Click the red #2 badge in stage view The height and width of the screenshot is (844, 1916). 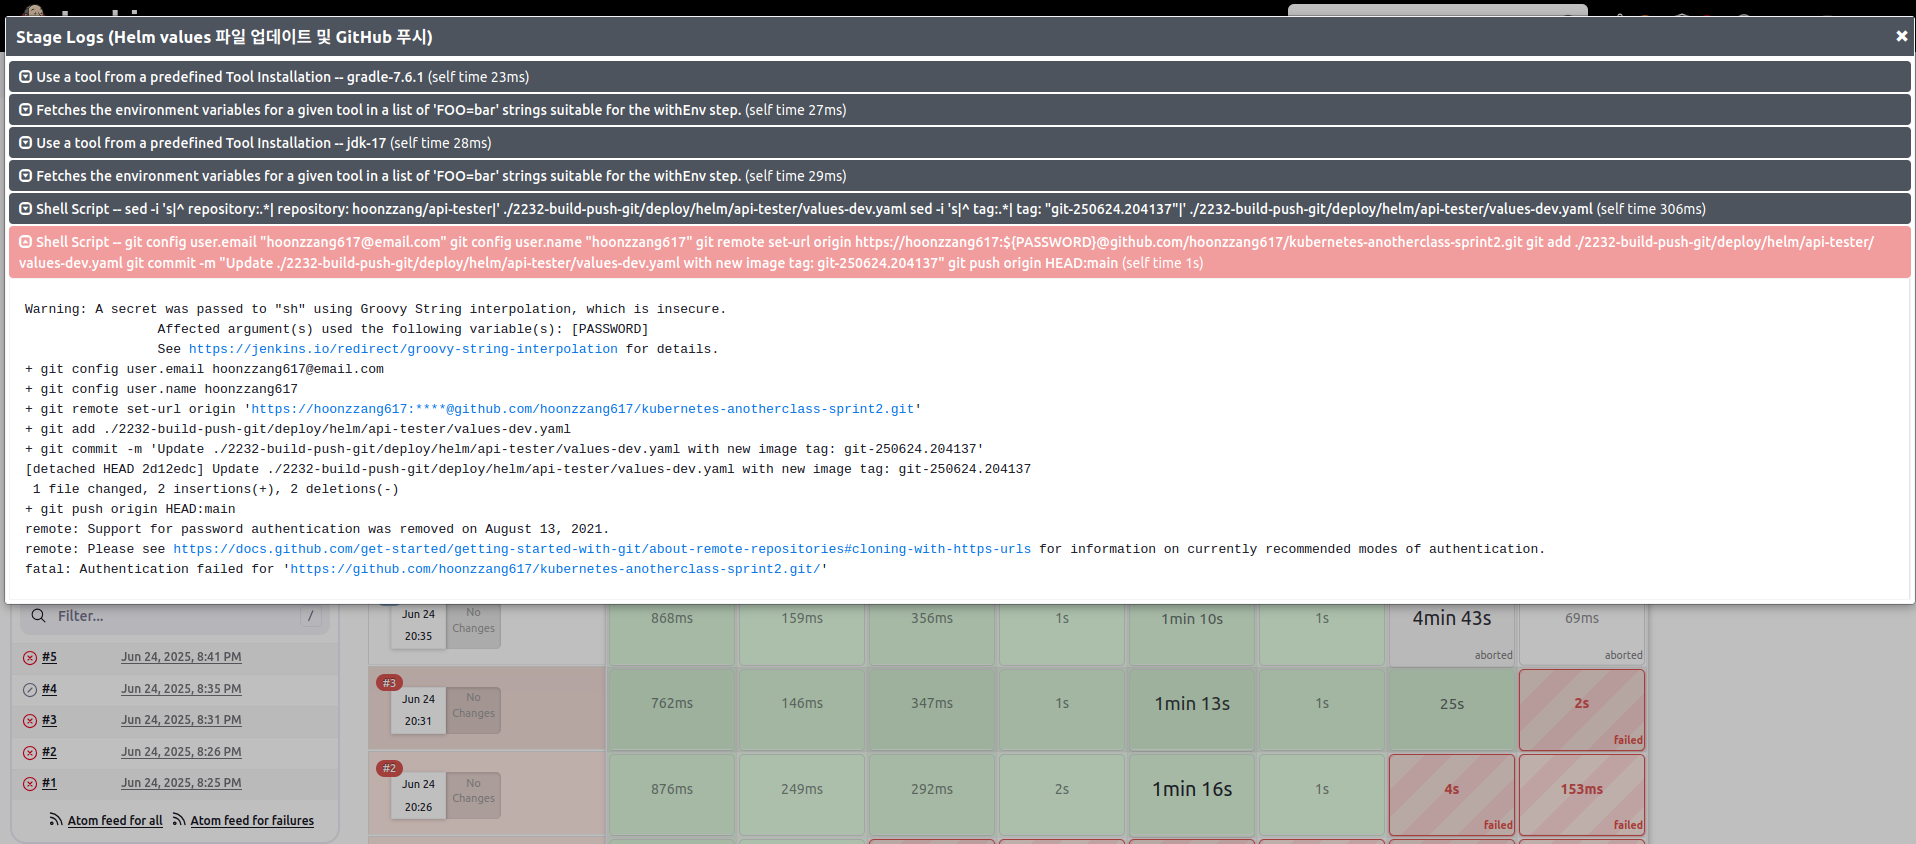click(389, 768)
